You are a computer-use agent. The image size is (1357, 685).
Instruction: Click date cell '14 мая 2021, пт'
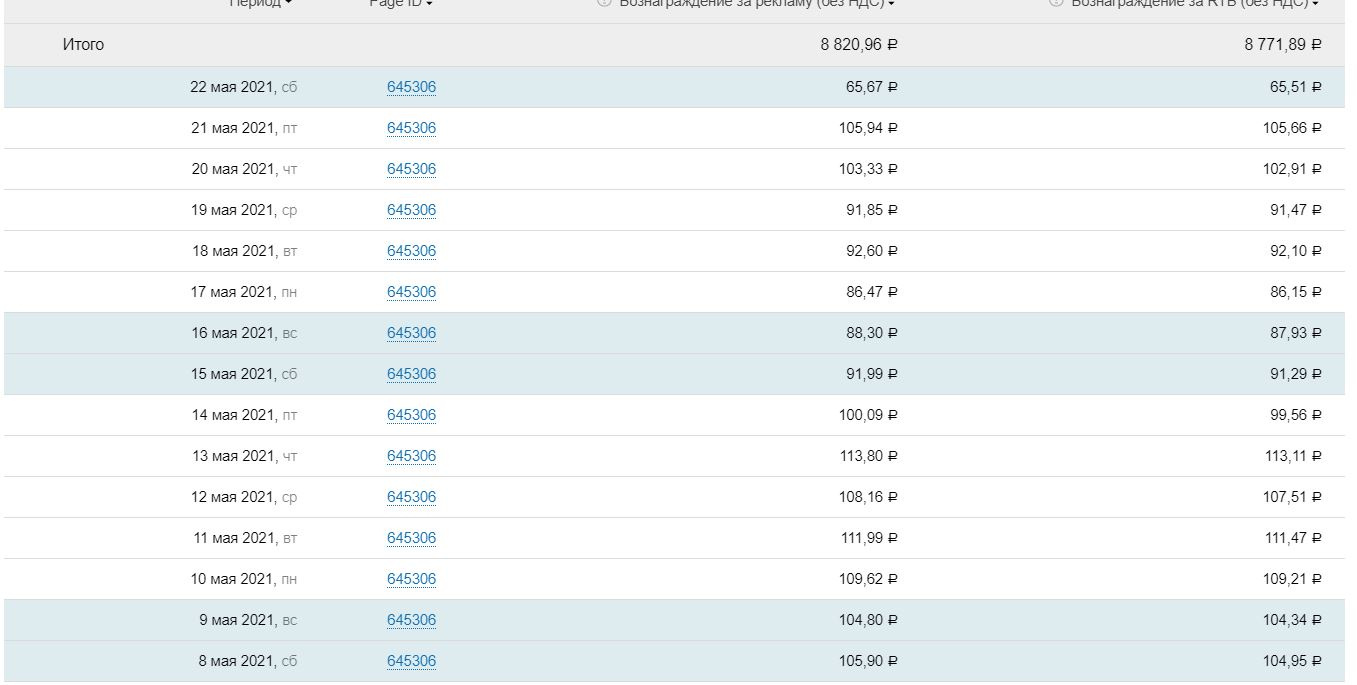point(245,415)
